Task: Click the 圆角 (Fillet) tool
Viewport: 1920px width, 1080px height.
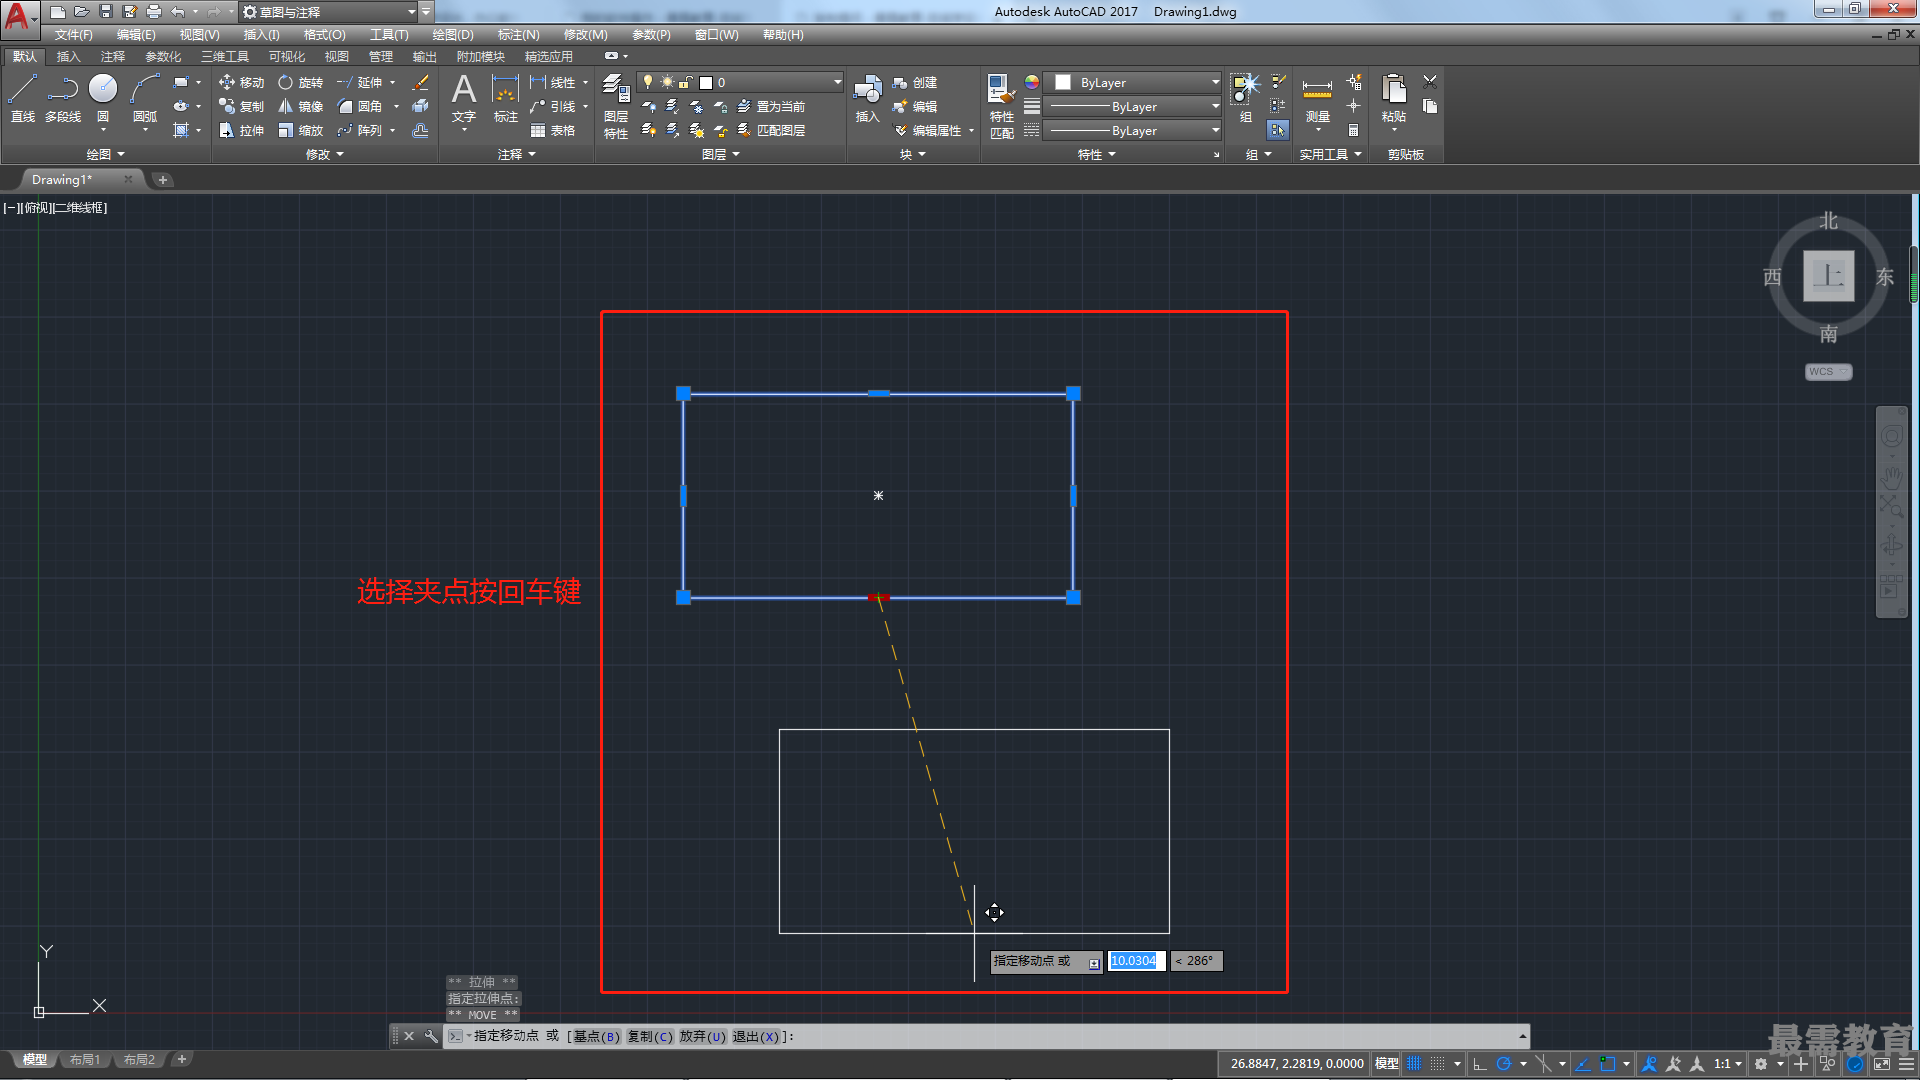Action: pyautogui.click(x=360, y=106)
